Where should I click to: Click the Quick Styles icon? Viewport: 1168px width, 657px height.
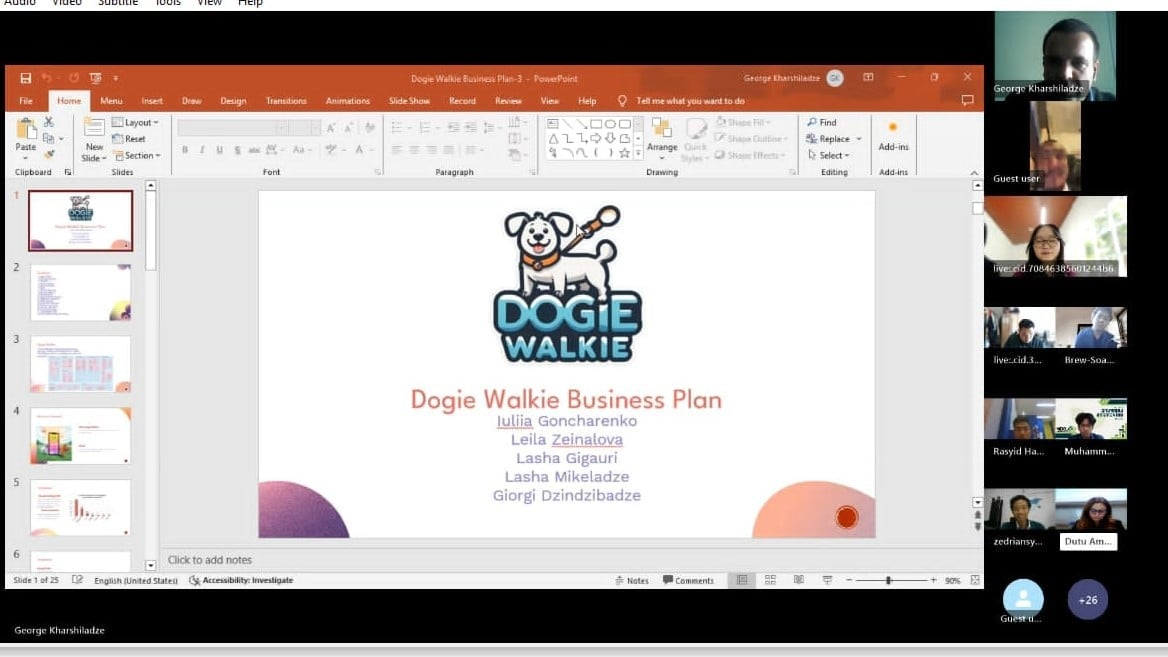pos(696,128)
